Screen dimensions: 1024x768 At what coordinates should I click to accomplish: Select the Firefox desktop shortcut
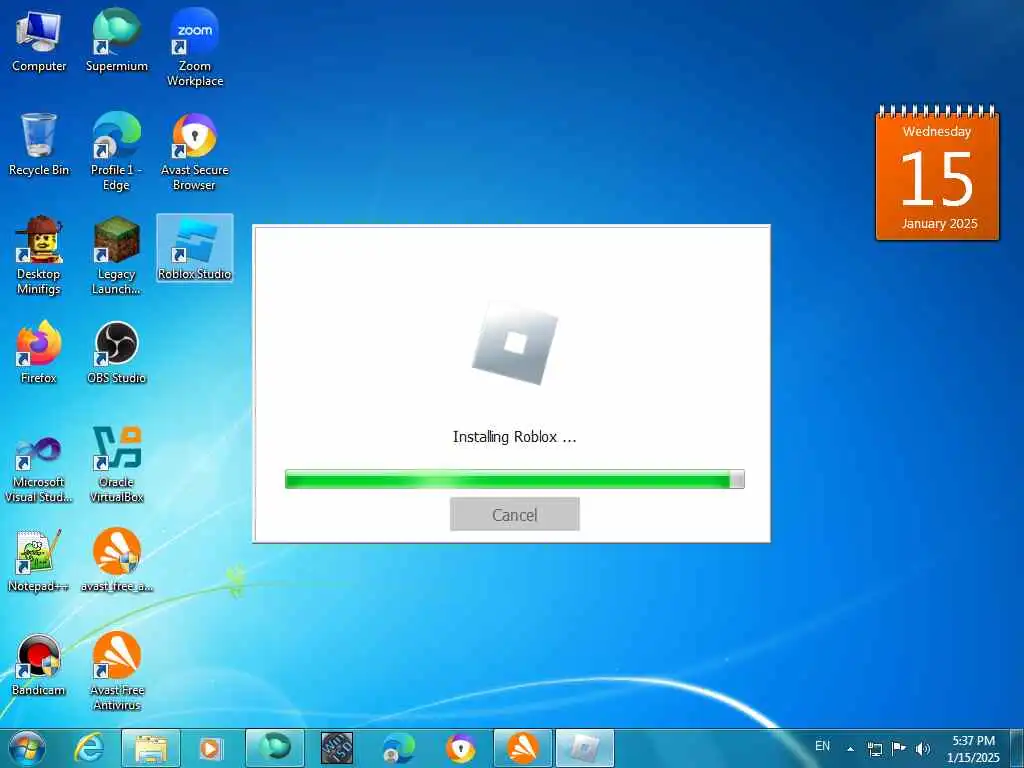(x=39, y=352)
